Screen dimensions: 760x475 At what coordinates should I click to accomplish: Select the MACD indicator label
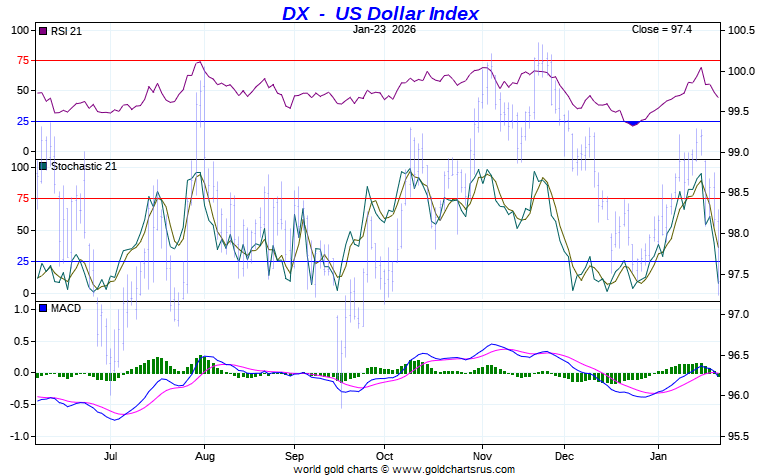[x=65, y=308]
